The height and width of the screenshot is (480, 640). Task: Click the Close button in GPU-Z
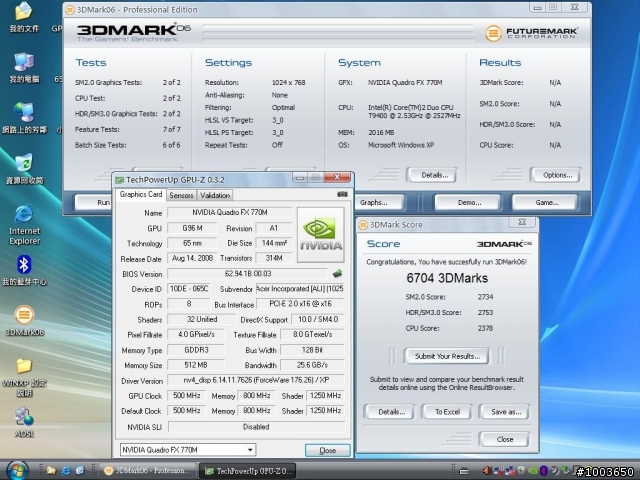pyautogui.click(x=328, y=450)
